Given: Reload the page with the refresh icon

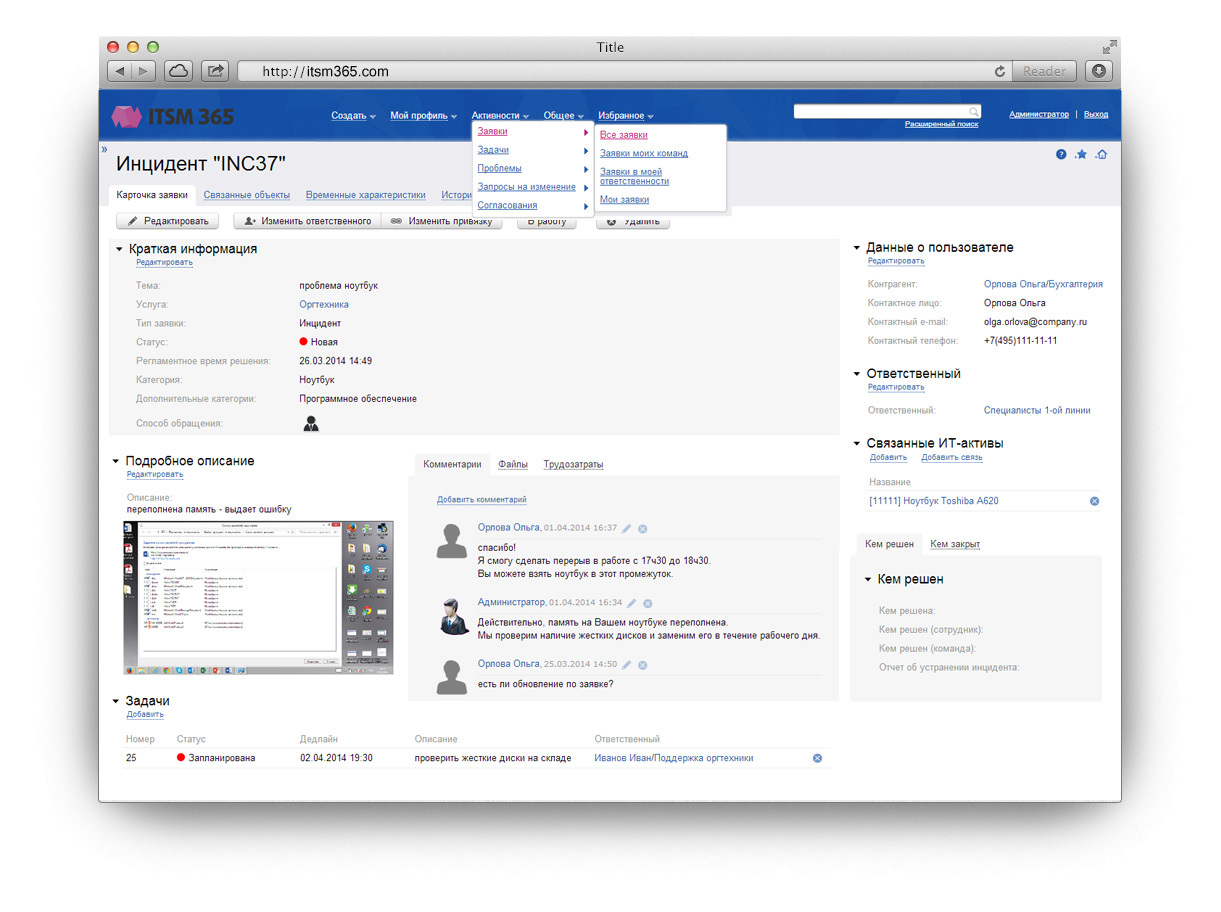Looking at the screenshot, I should pos(999,72).
